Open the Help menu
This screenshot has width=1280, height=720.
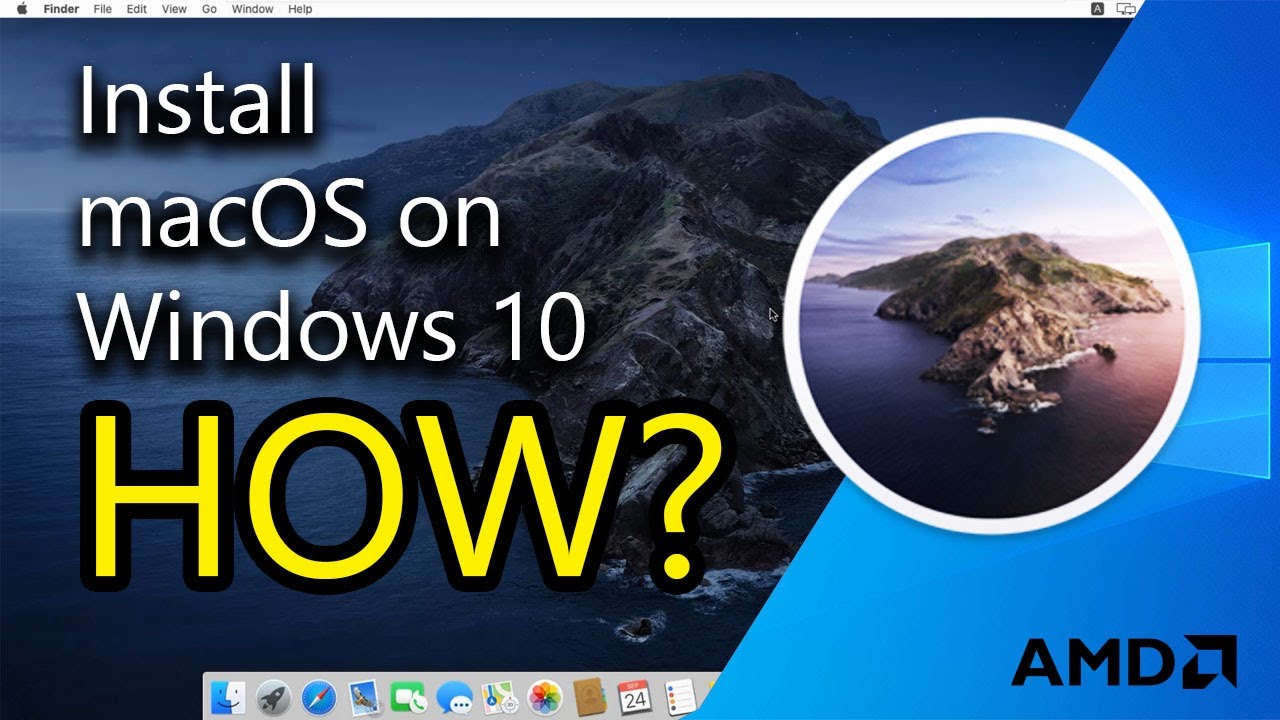point(300,9)
